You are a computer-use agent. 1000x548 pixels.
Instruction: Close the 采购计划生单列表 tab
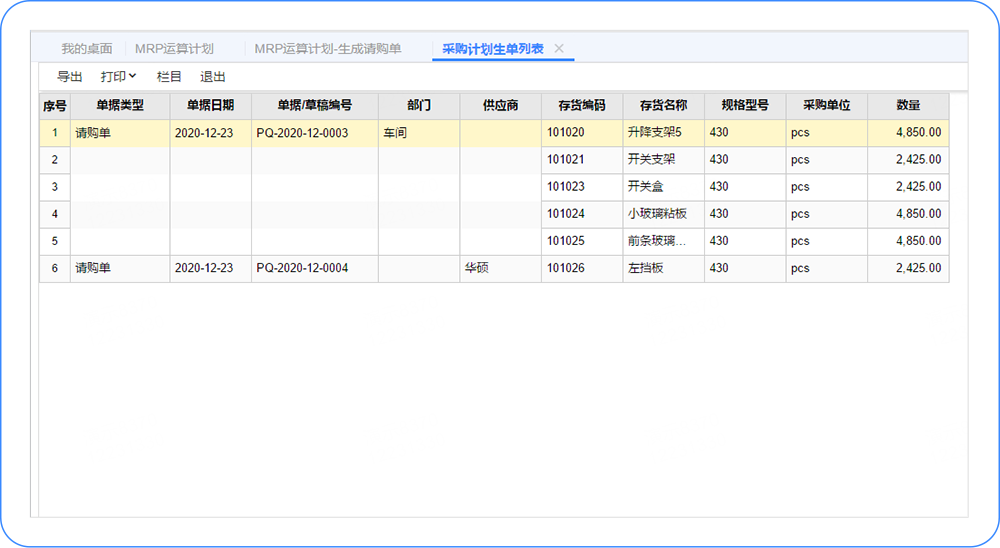pyautogui.click(x=559, y=48)
